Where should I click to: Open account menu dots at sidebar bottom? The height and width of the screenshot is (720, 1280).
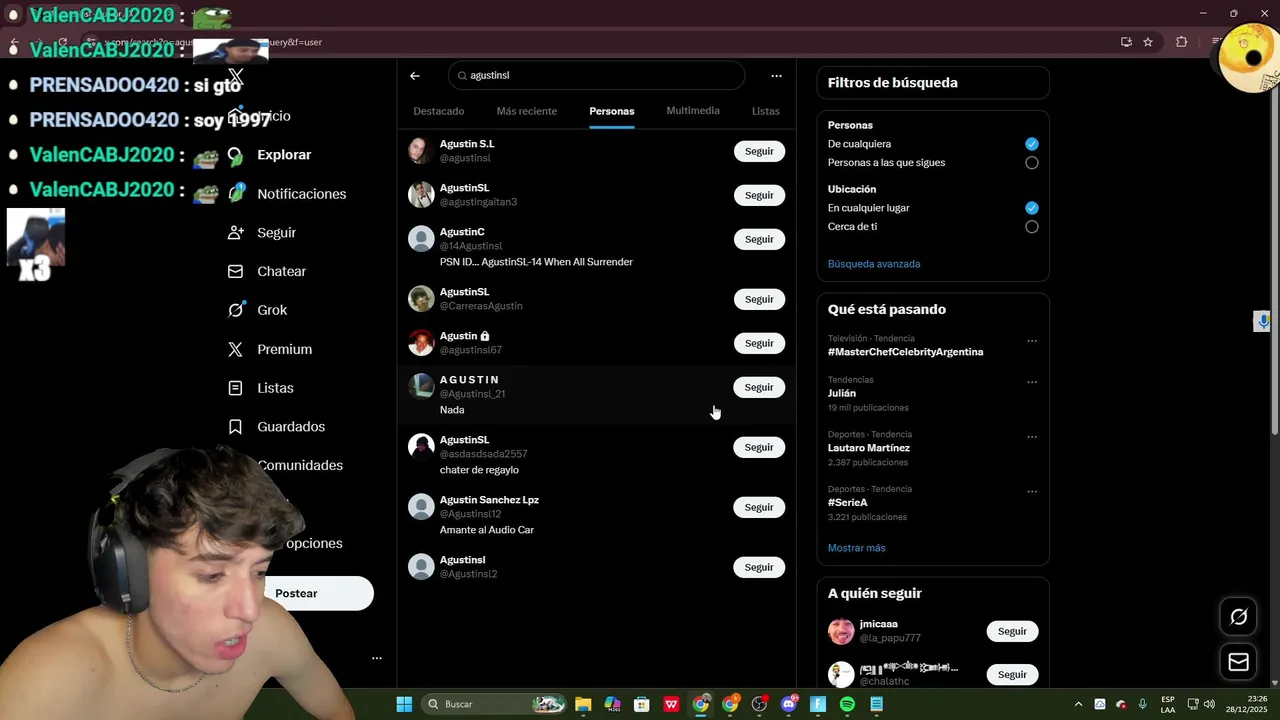click(x=377, y=658)
